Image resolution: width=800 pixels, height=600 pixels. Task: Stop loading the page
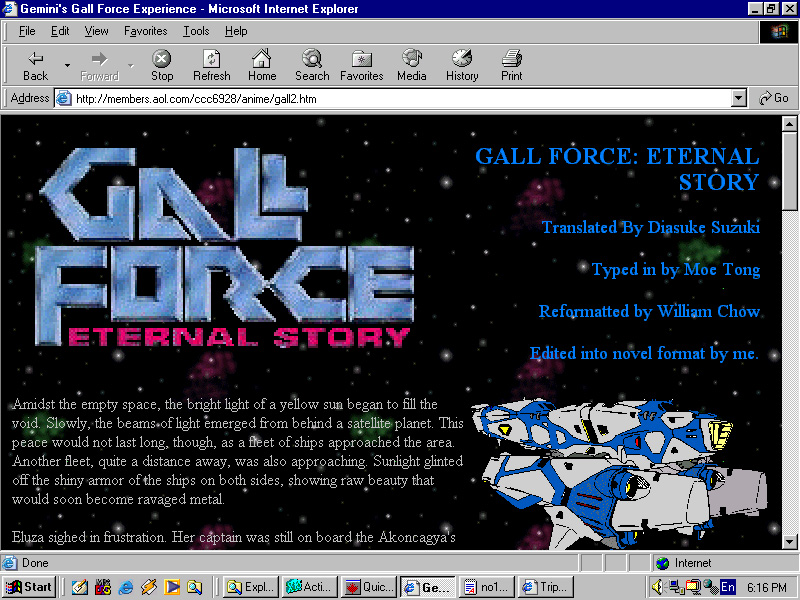coord(162,66)
